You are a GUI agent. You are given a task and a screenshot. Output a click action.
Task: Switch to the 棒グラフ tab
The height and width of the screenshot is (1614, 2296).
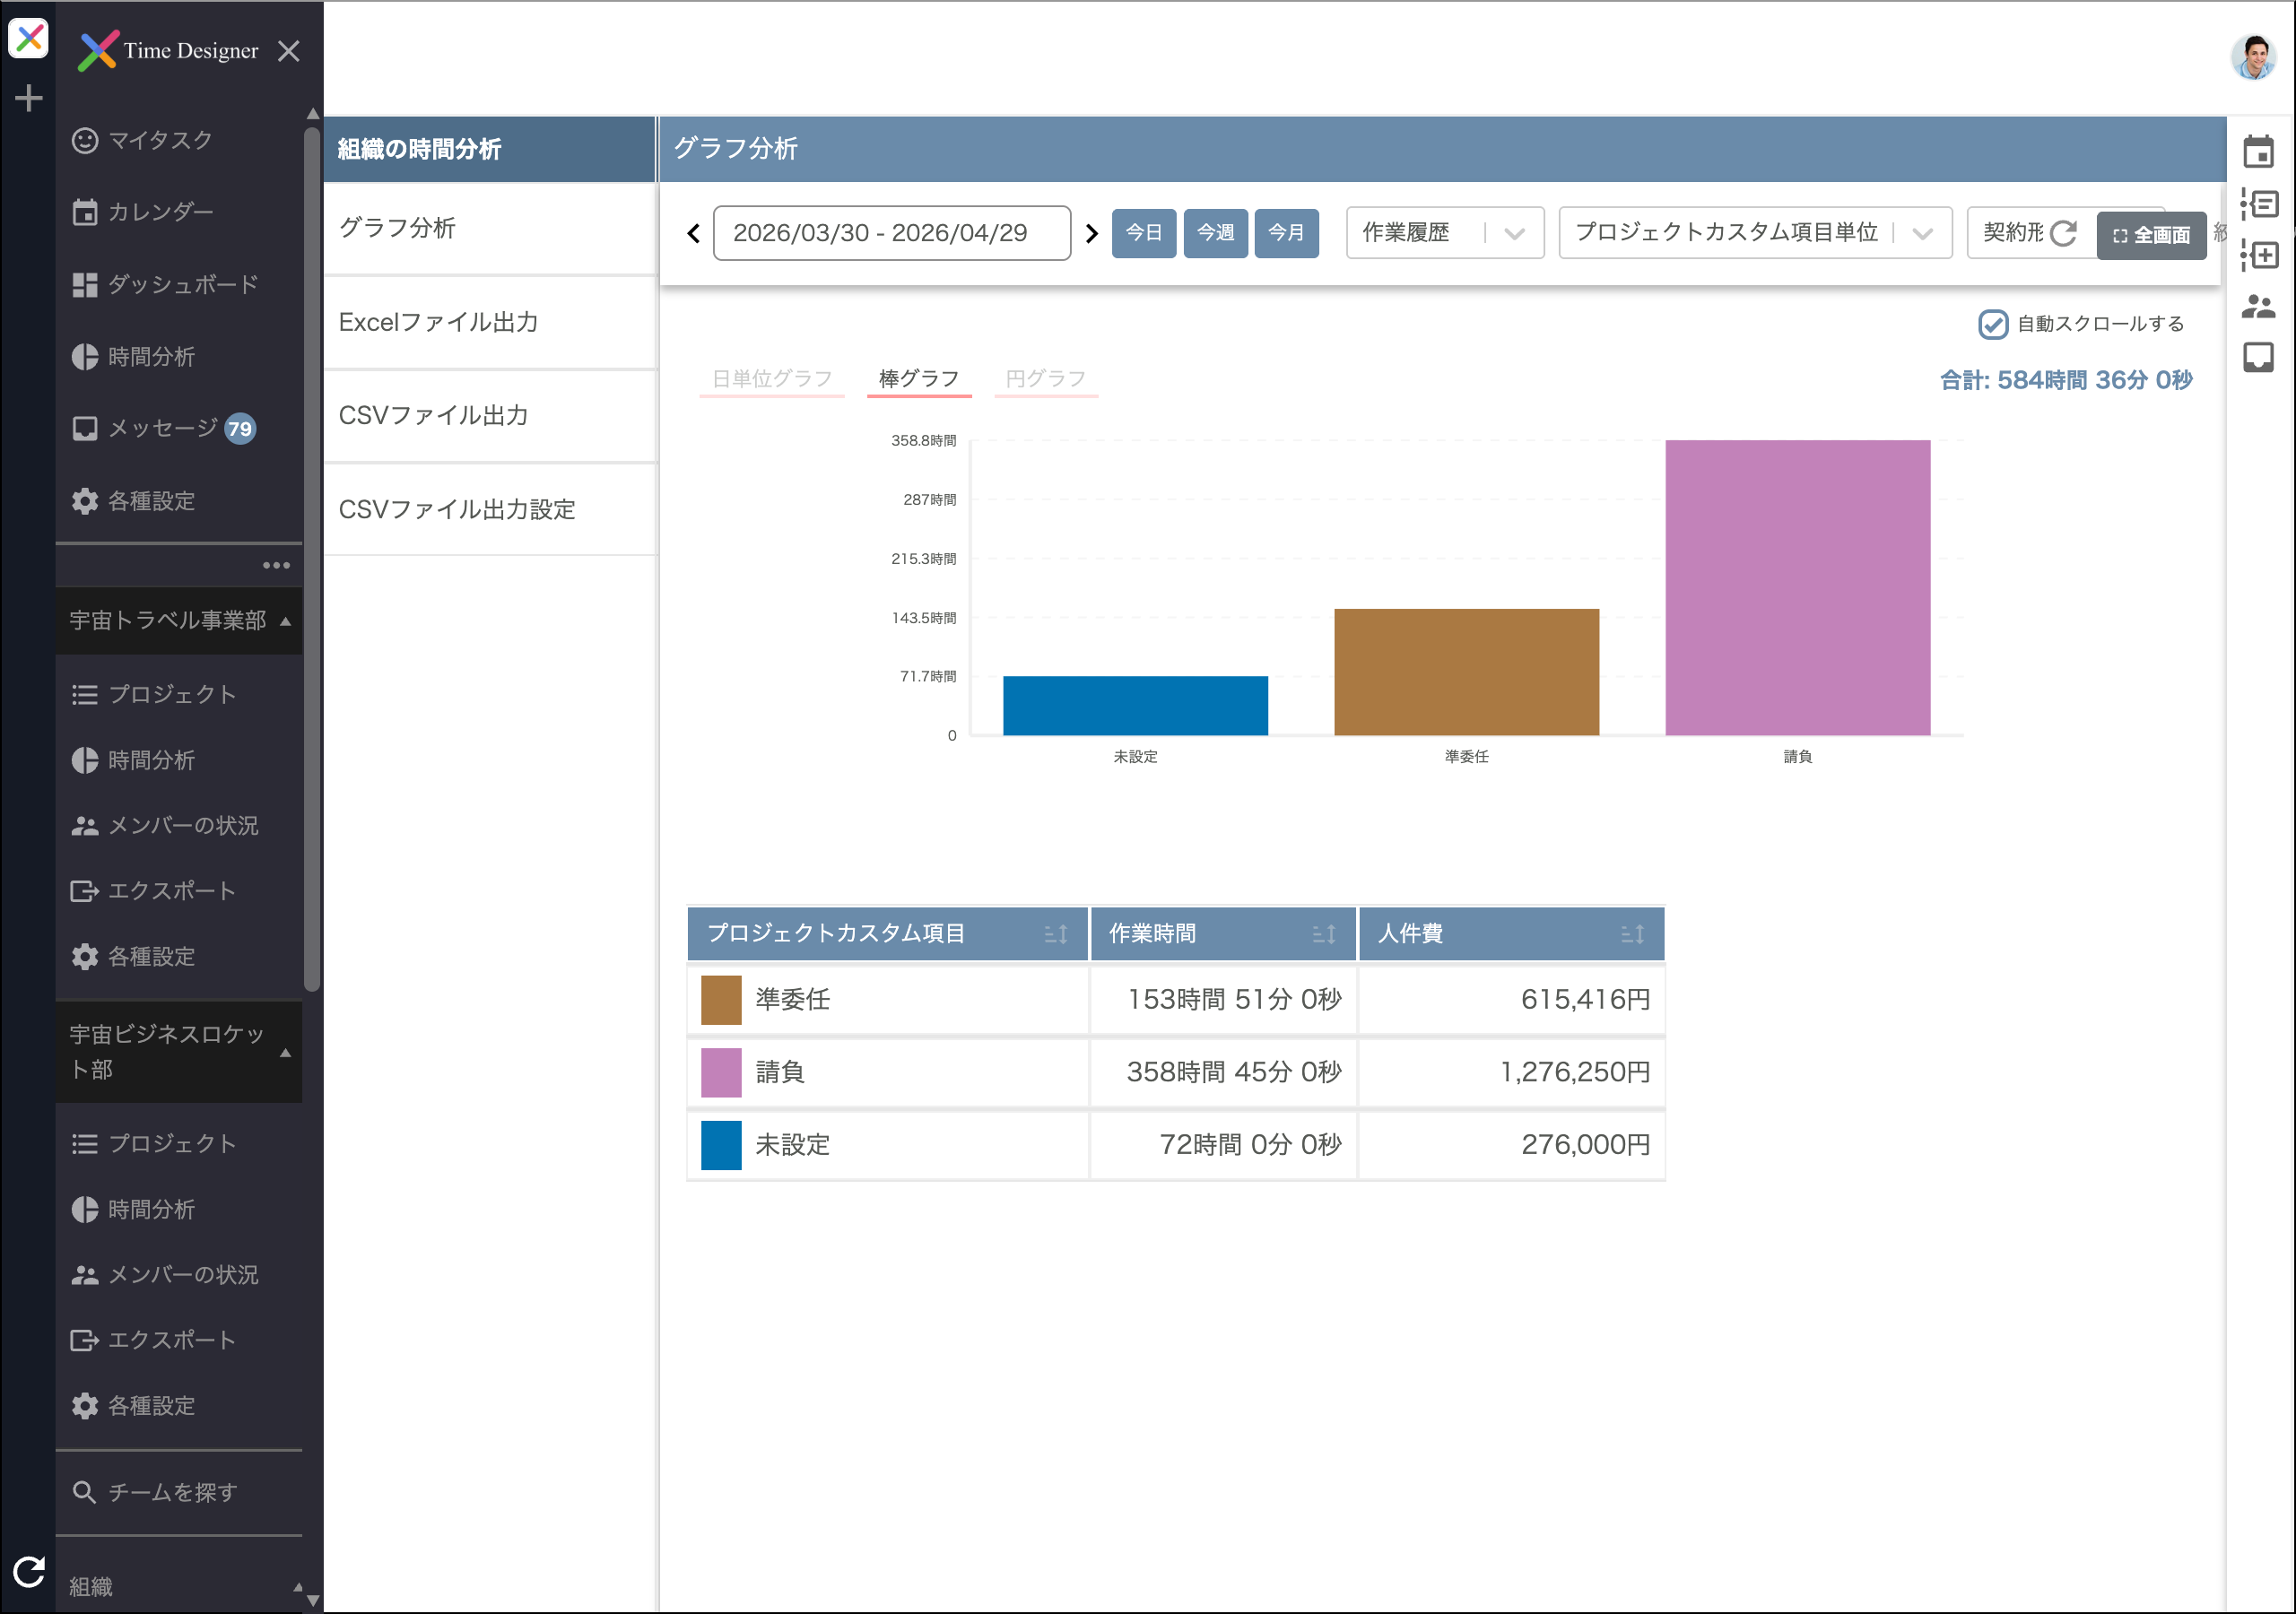(x=919, y=379)
